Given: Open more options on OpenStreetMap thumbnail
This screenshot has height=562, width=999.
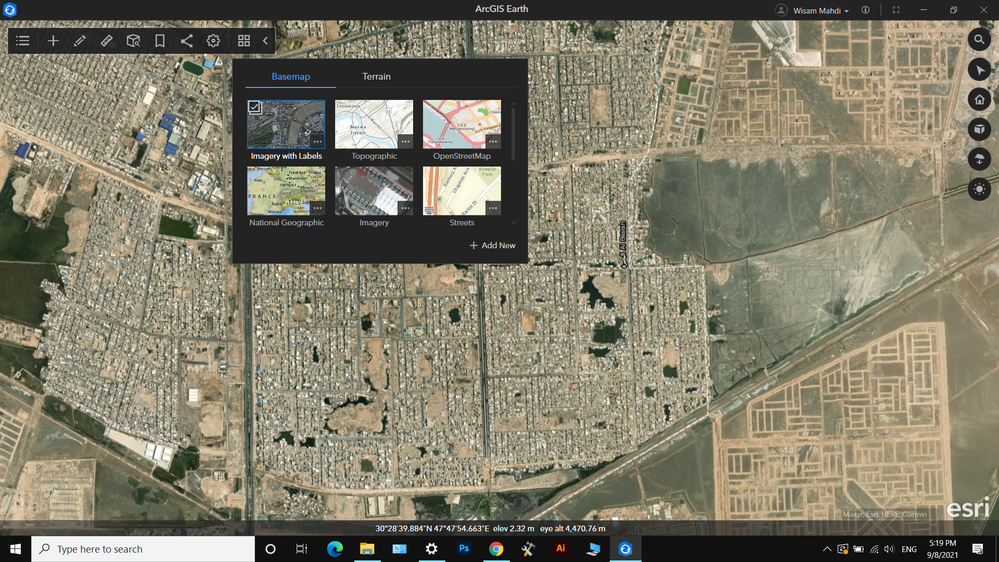Looking at the screenshot, I should coord(493,141).
